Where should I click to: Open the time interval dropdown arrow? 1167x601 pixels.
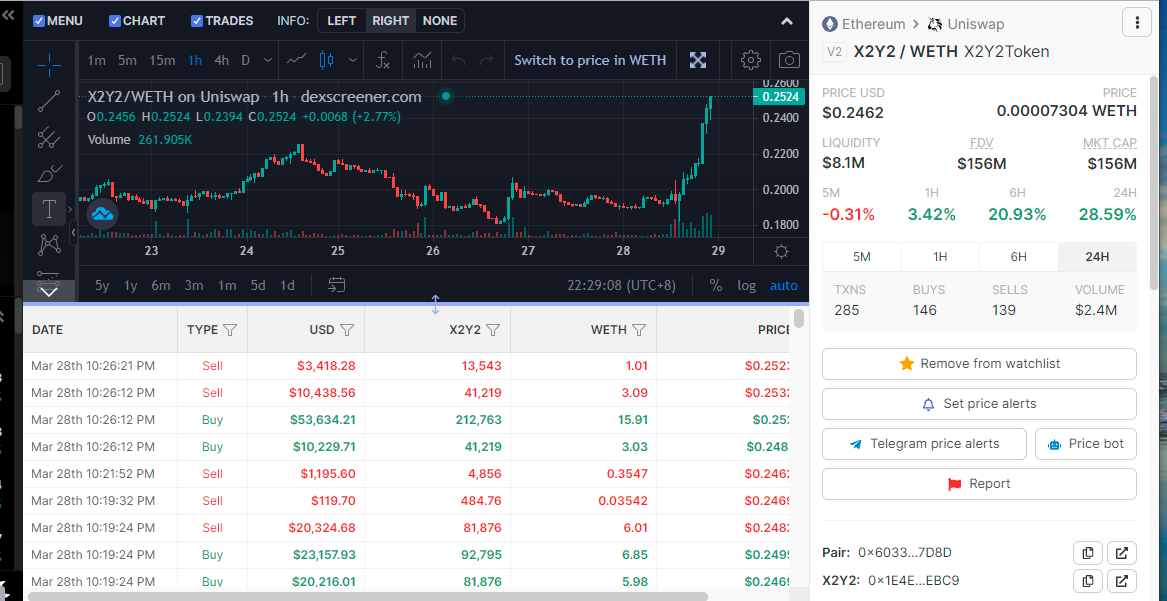[268, 60]
